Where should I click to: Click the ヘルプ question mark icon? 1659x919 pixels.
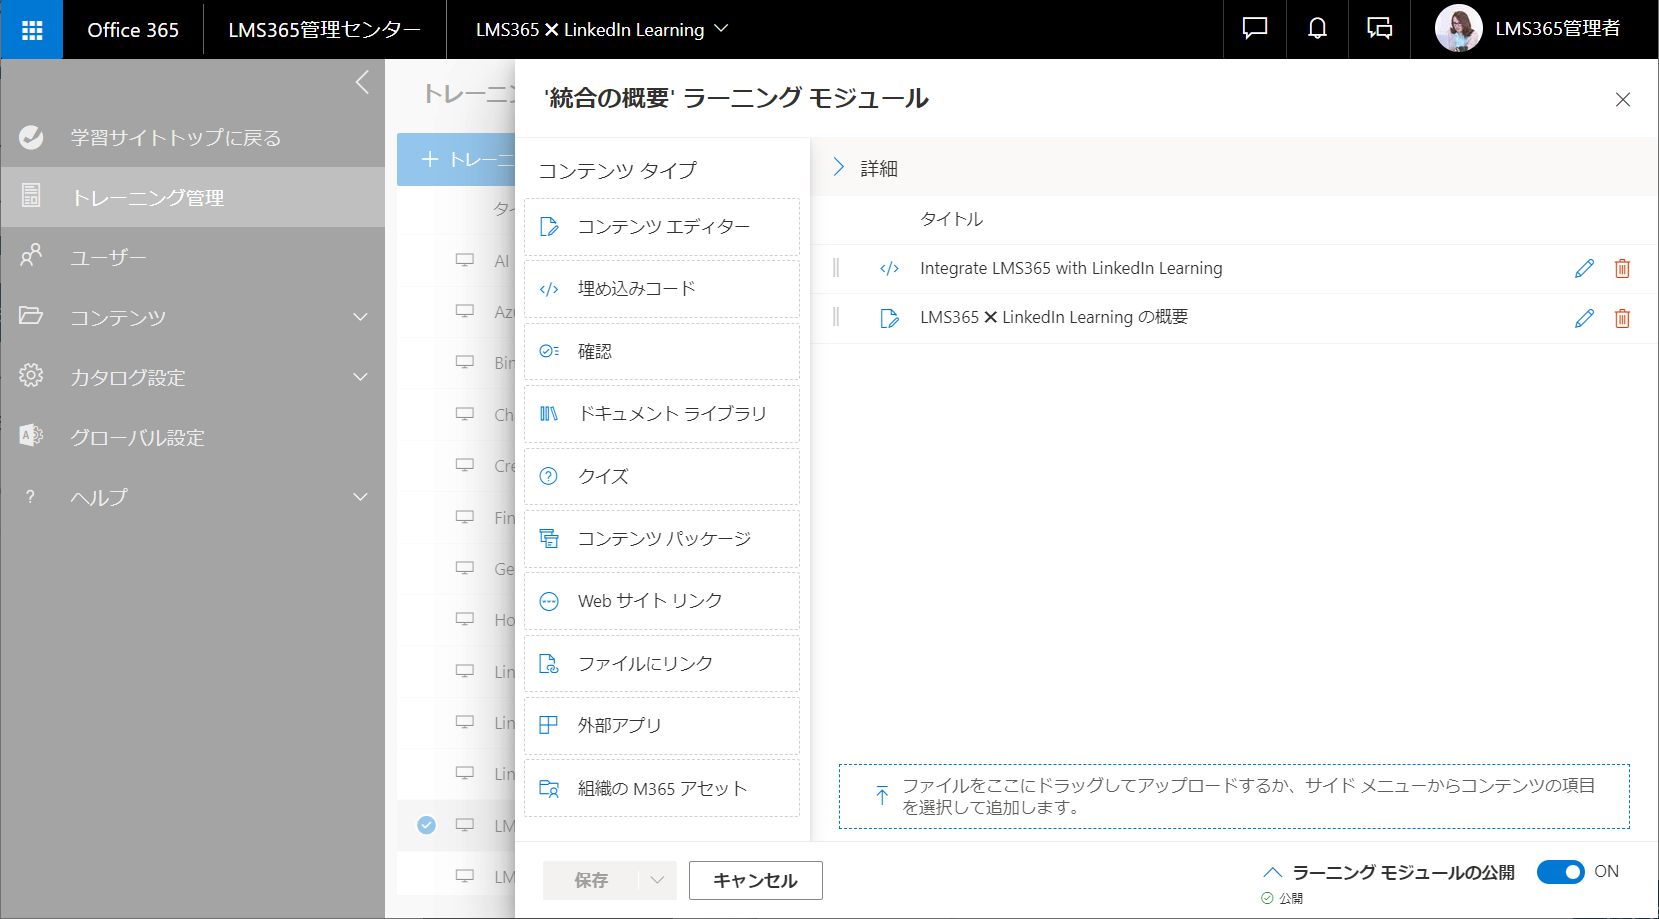pyautogui.click(x=31, y=496)
